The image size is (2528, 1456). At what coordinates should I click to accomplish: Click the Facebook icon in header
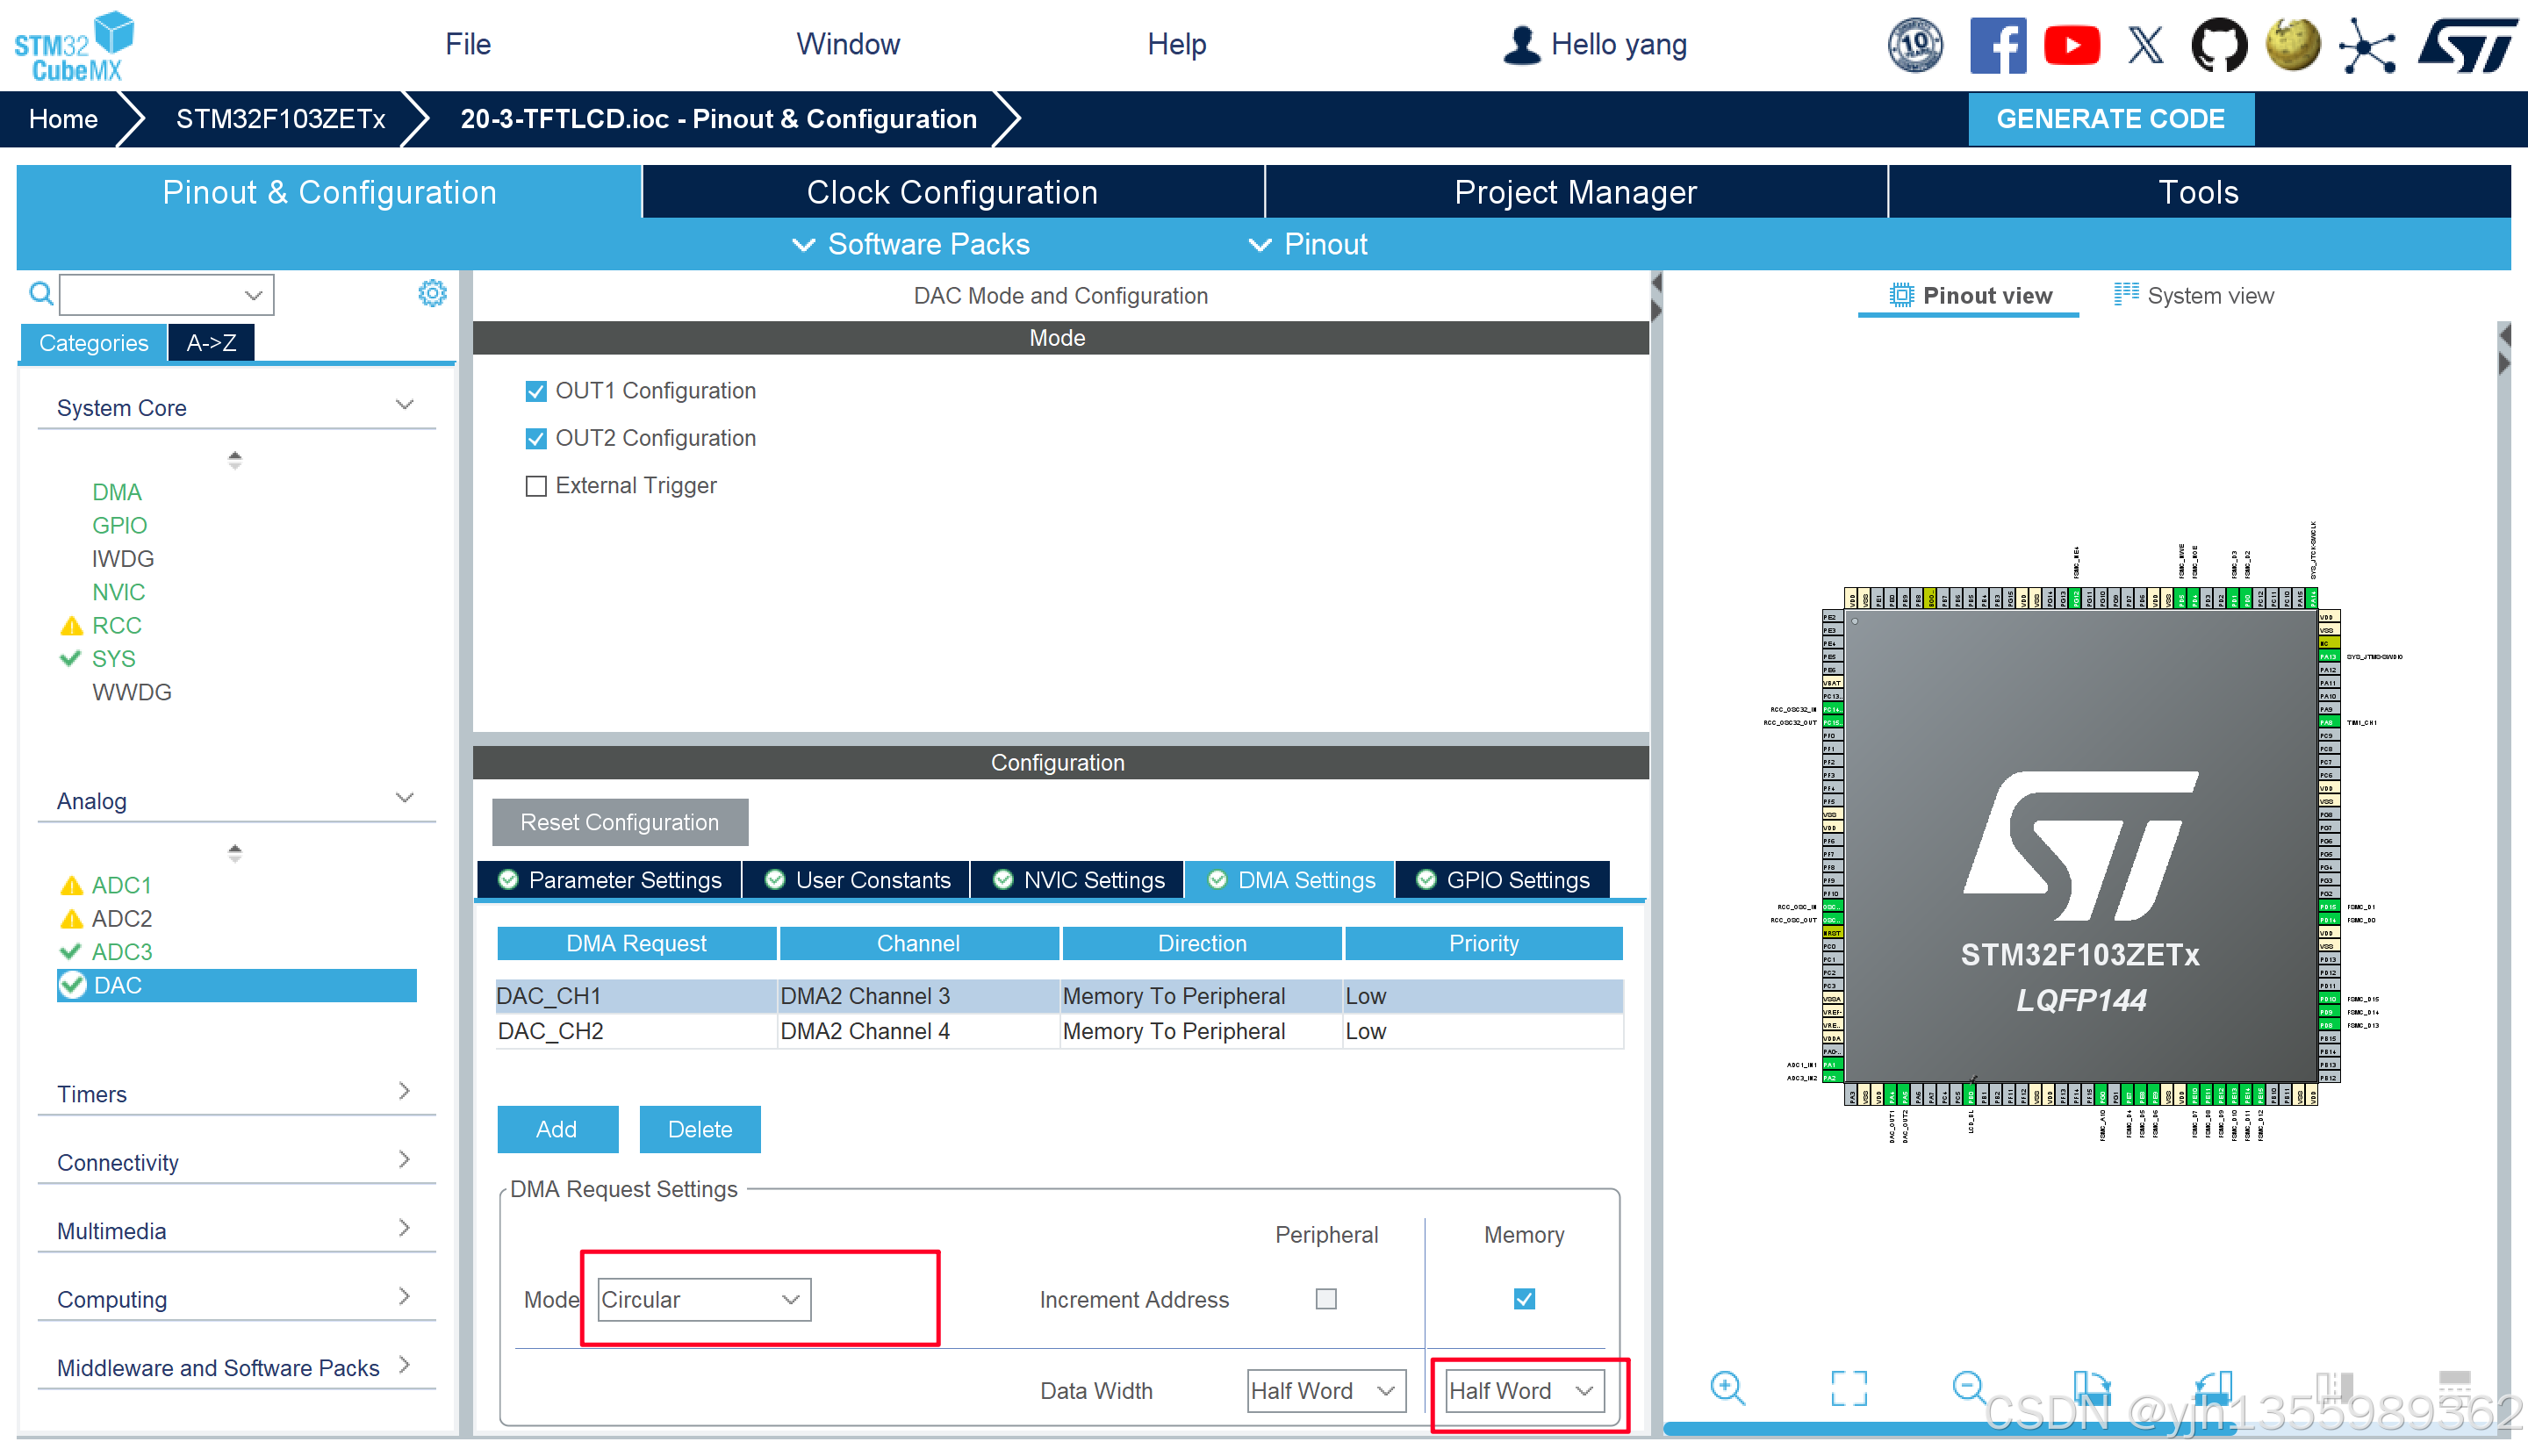(1997, 45)
